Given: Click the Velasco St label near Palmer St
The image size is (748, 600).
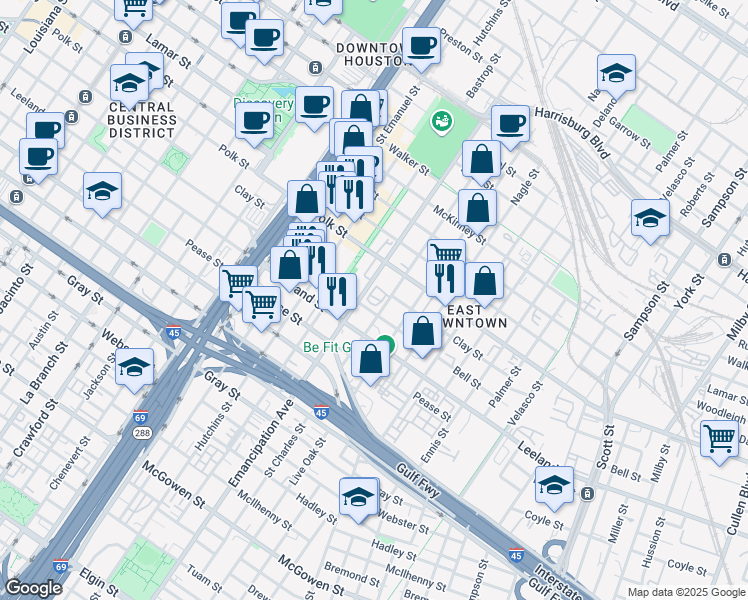Looking at the screenshot, I should click(x=525, y=403).
